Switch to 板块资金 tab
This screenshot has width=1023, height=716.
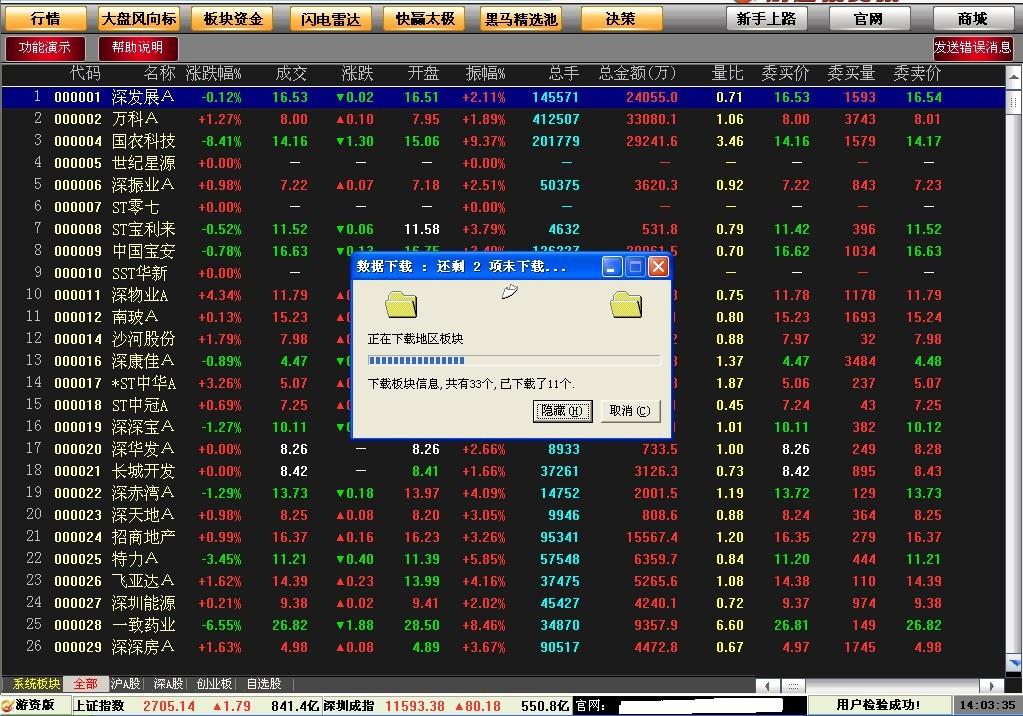(x=233, y=19)
